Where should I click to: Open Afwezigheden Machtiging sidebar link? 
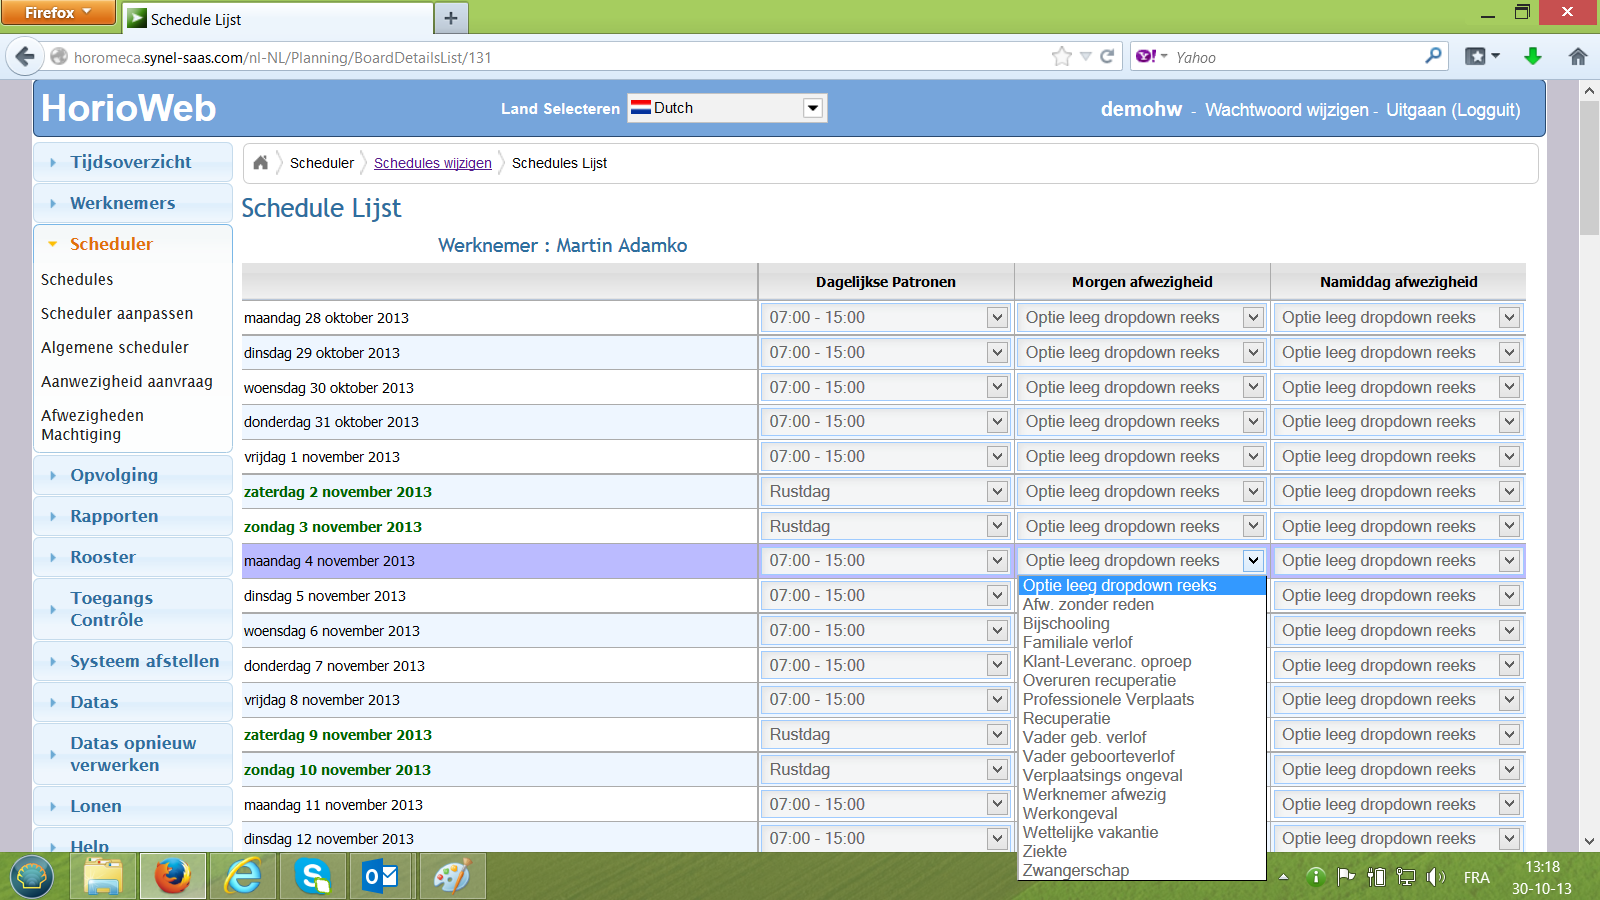point(92,425)
